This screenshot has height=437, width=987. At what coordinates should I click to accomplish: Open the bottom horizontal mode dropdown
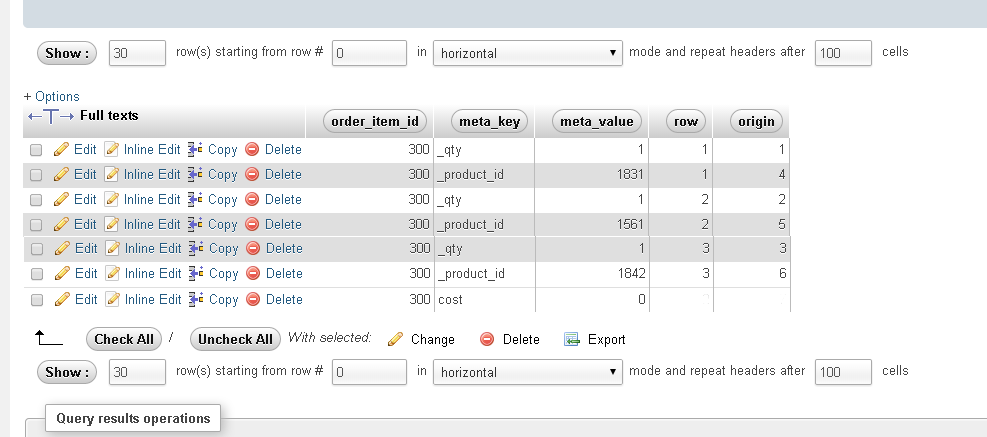pyautogui.click(x=528, y=372)
